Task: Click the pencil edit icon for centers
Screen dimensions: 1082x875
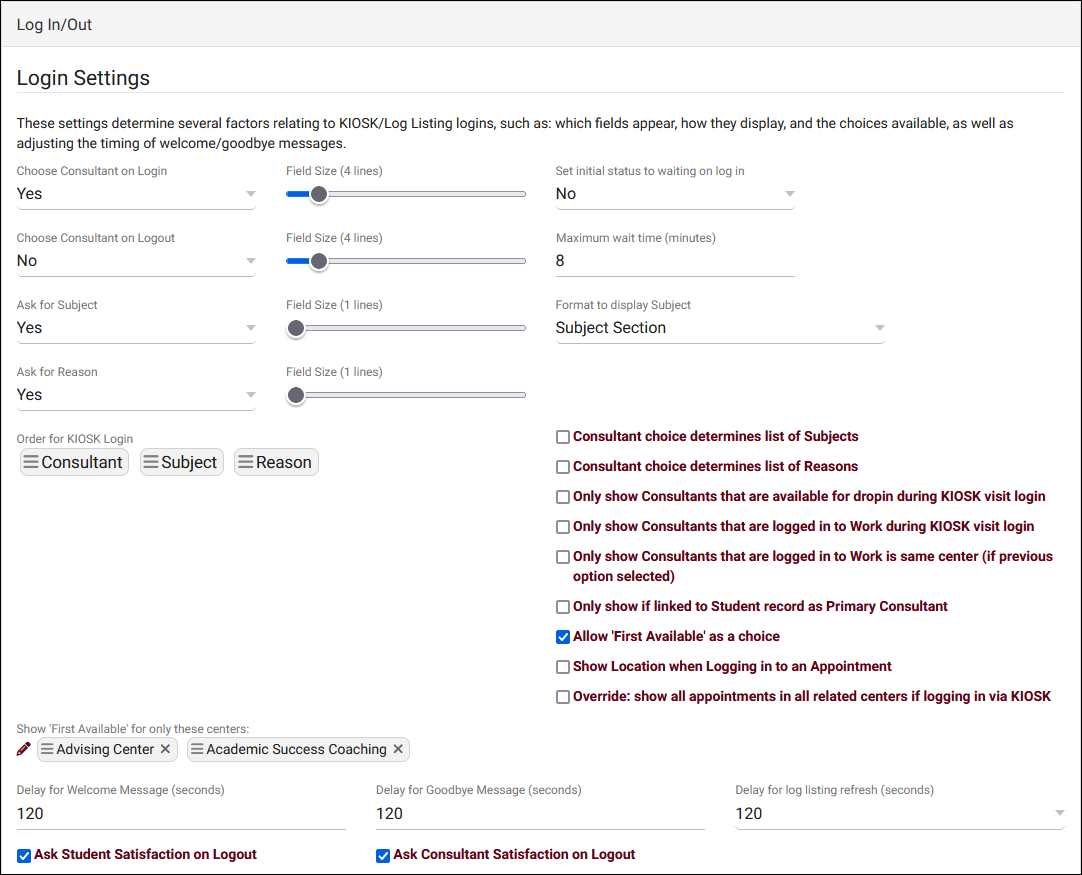Action: pos(24,749)
